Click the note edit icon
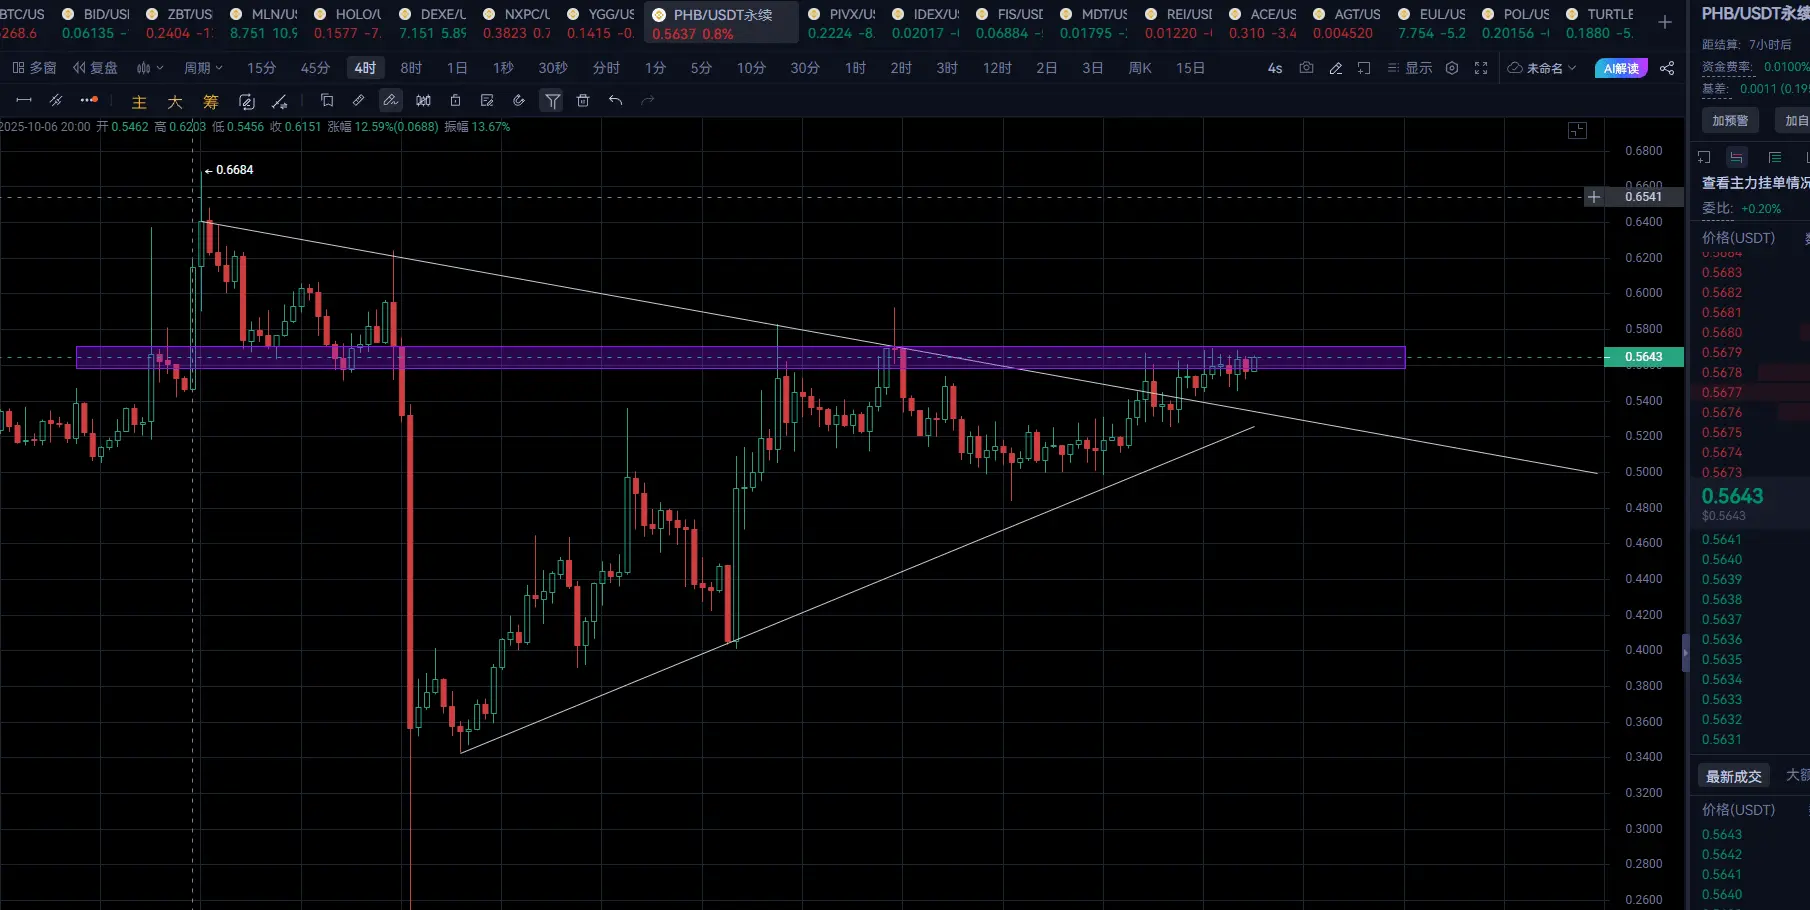Screen dimensions: 1810x910 (x=487, y=100)
